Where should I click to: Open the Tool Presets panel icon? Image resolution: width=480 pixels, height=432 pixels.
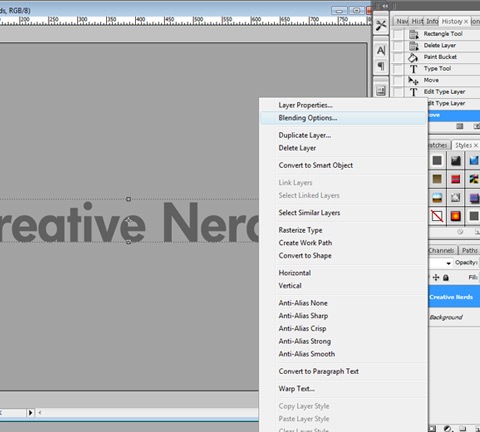(381, 25)
